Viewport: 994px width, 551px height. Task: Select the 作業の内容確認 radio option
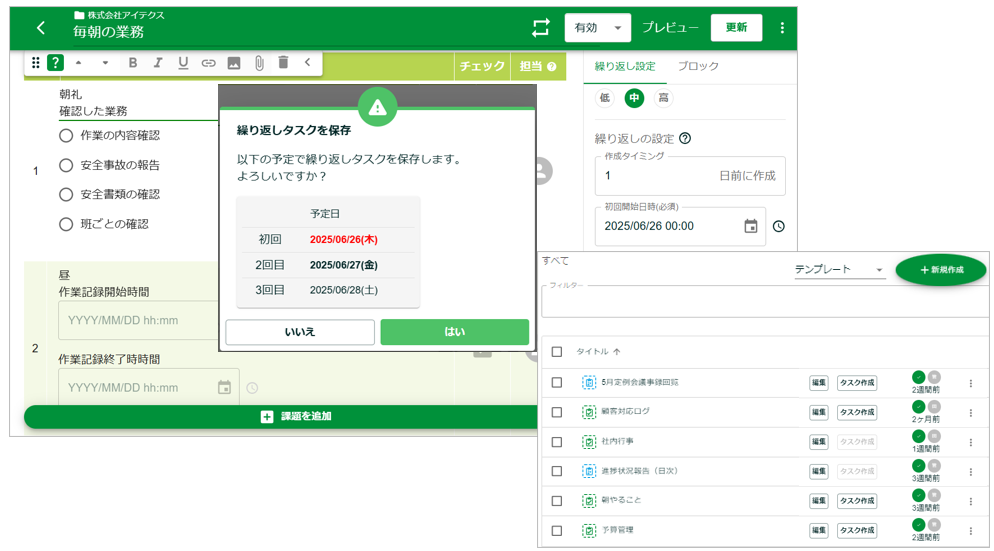tap(66, 135)
